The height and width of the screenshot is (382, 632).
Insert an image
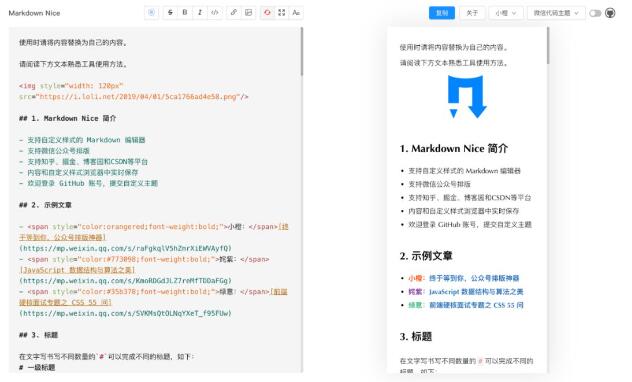tap(248, 12)
